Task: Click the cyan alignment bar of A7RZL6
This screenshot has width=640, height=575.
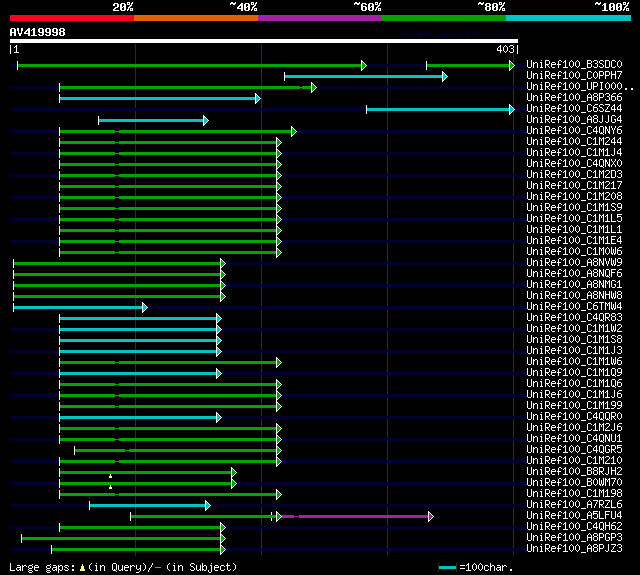Action: tap(147, 506)
